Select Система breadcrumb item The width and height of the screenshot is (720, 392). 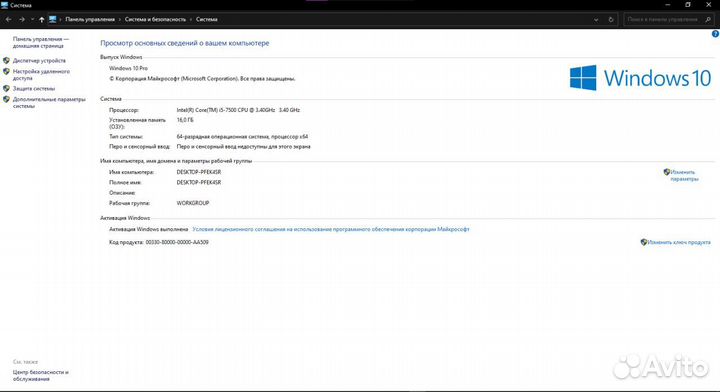pyautogui.click(x=207, y=19)
